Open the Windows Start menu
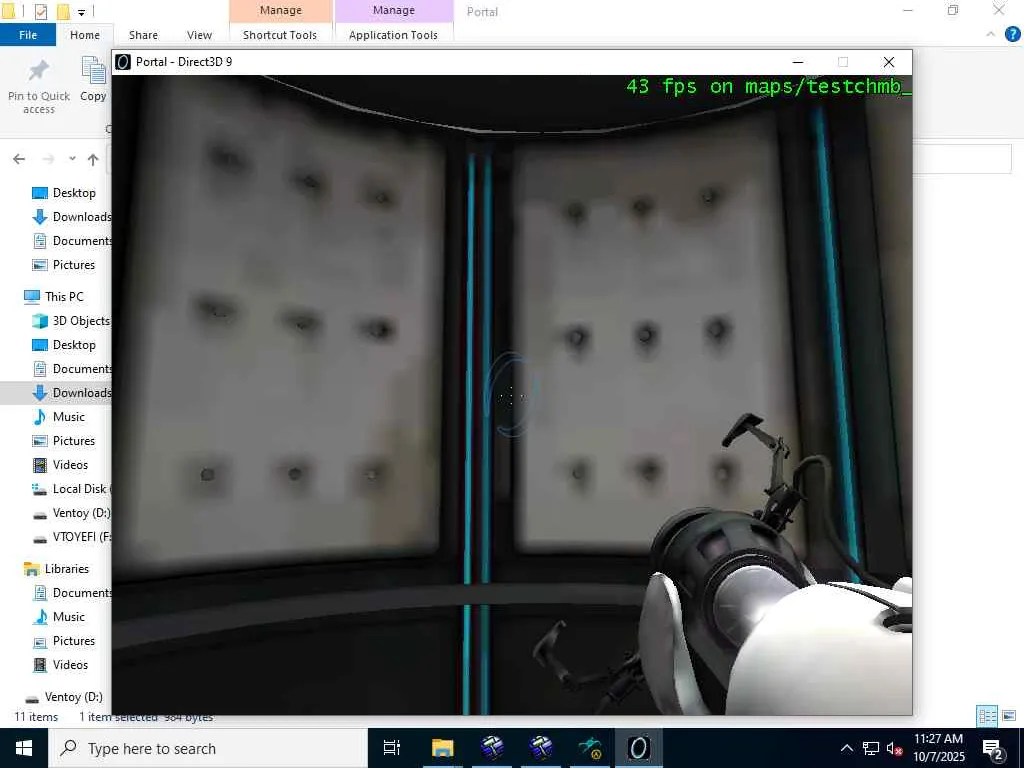The height and width of the screenshot is (768, 1024). (x=24, y=748)
